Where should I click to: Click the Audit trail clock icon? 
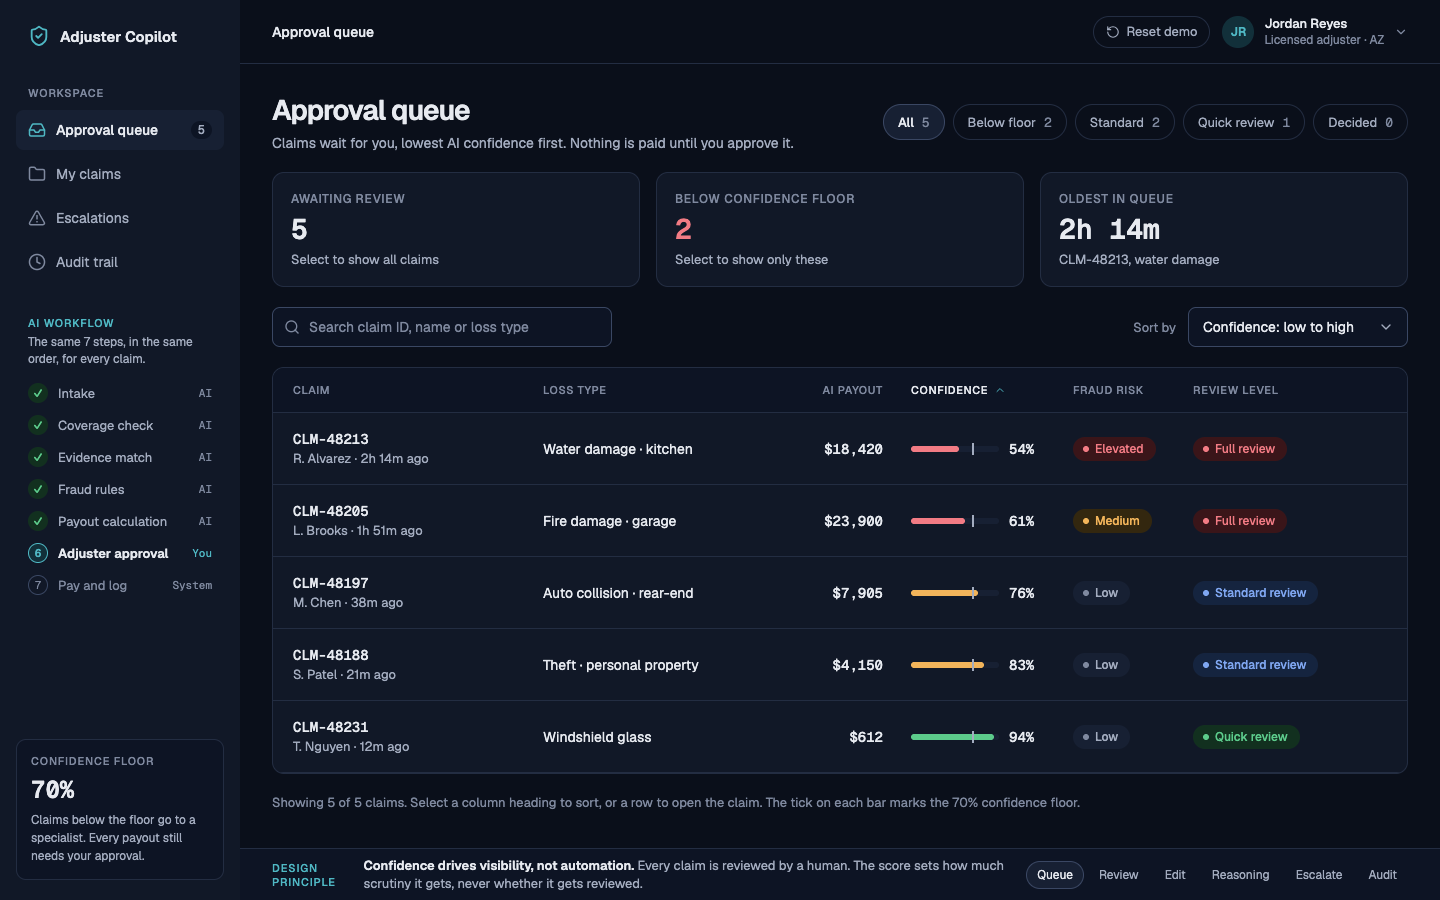point(37,262)
